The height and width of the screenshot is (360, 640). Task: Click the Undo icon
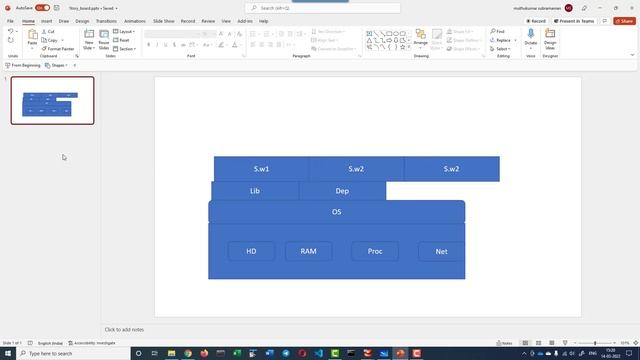[11, 31]
